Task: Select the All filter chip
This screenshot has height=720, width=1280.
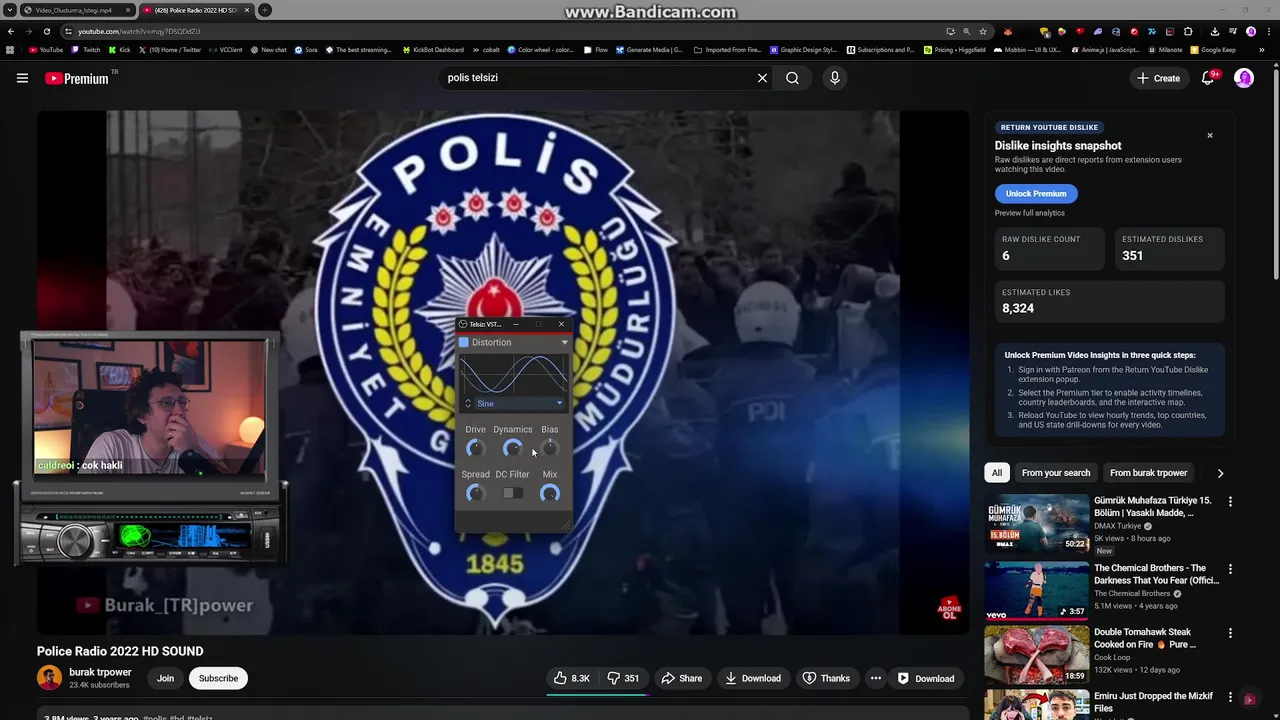Action: tap(997, 473)
